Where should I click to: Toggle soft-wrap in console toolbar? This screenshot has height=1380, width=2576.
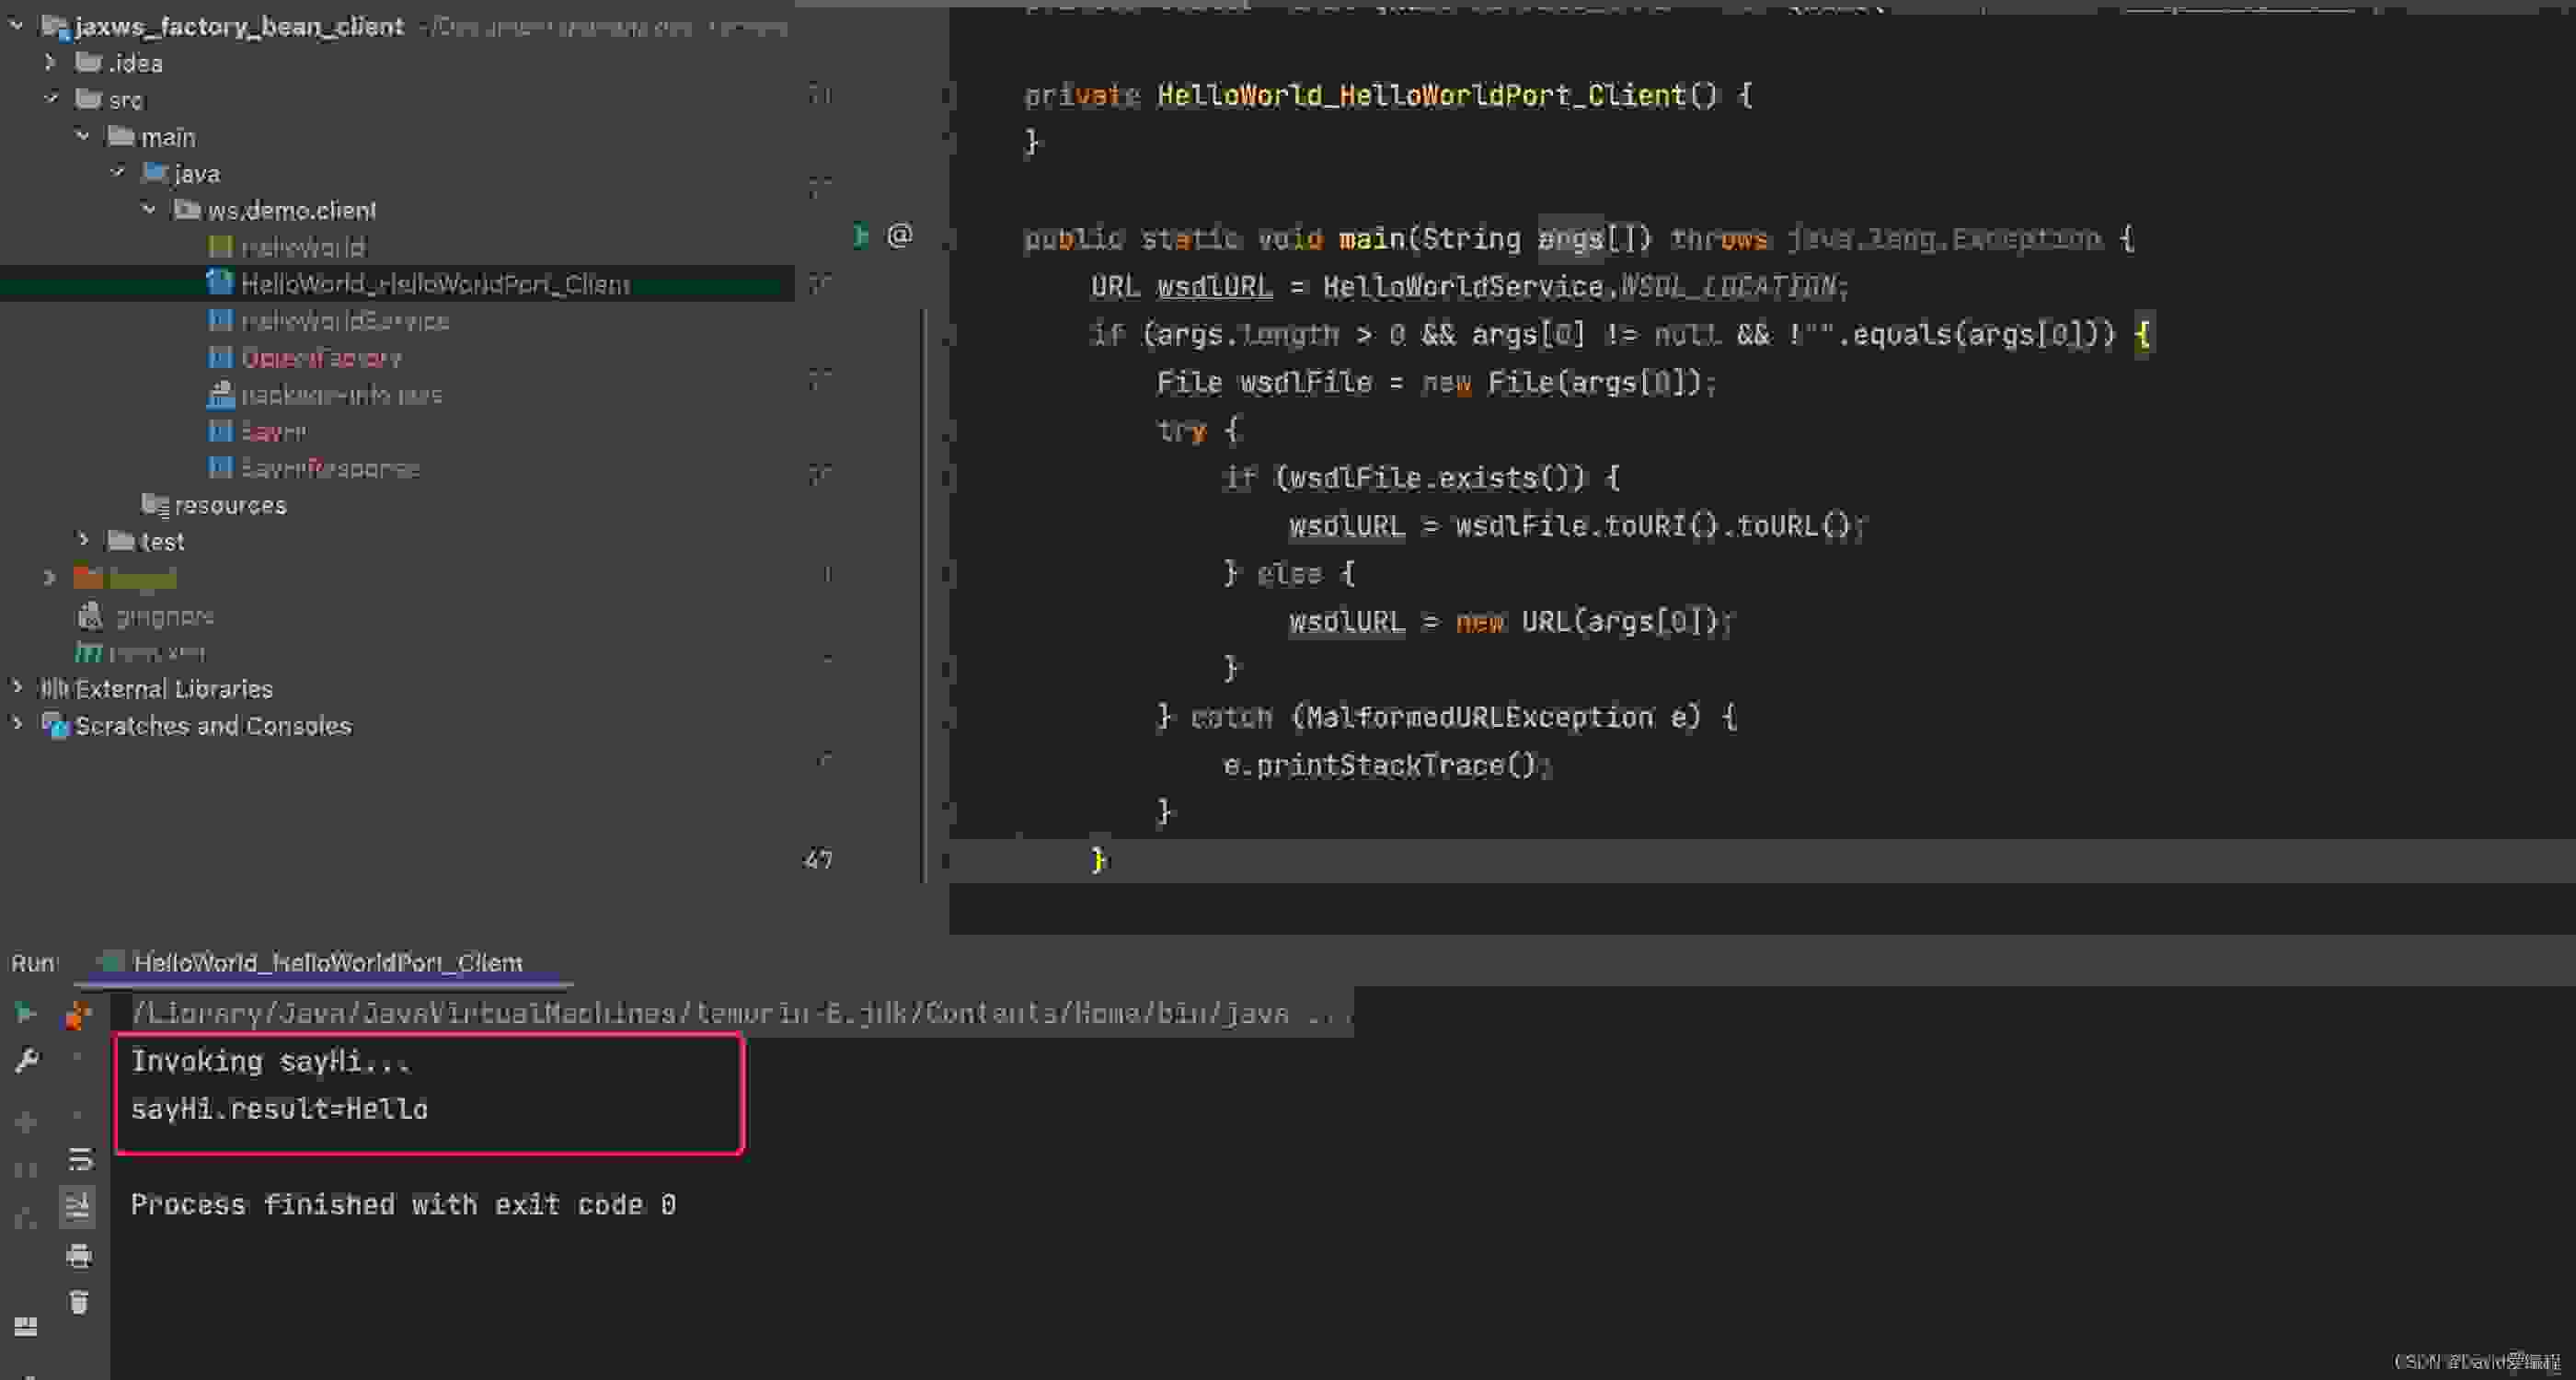point(80,1159)
